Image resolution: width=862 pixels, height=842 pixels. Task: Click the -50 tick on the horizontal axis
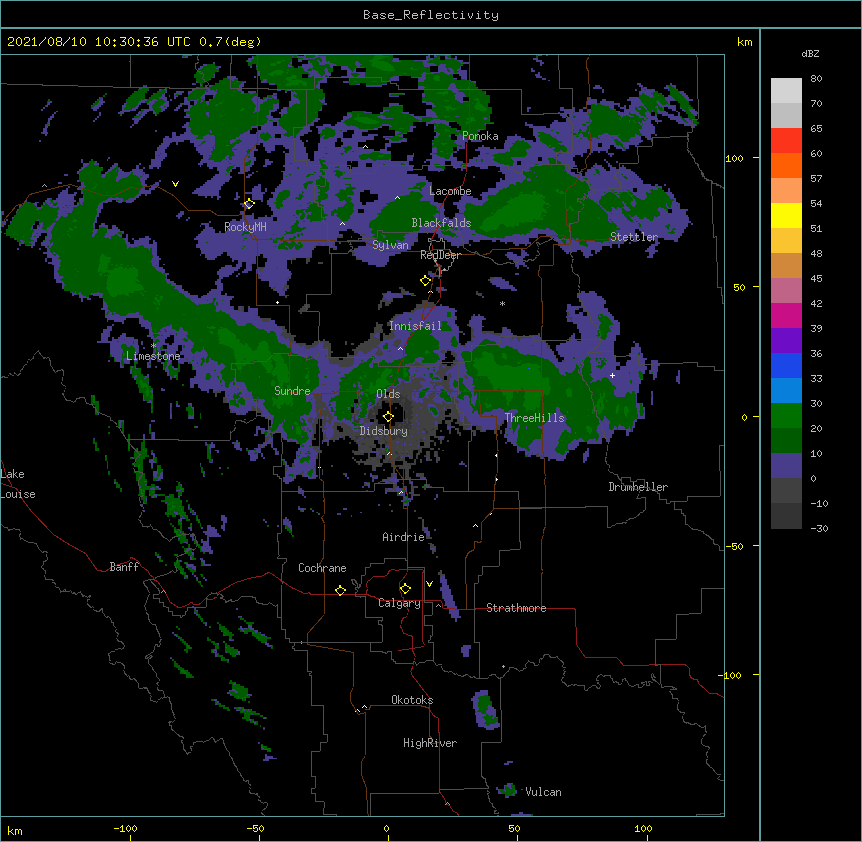click(x=255, y=828)
